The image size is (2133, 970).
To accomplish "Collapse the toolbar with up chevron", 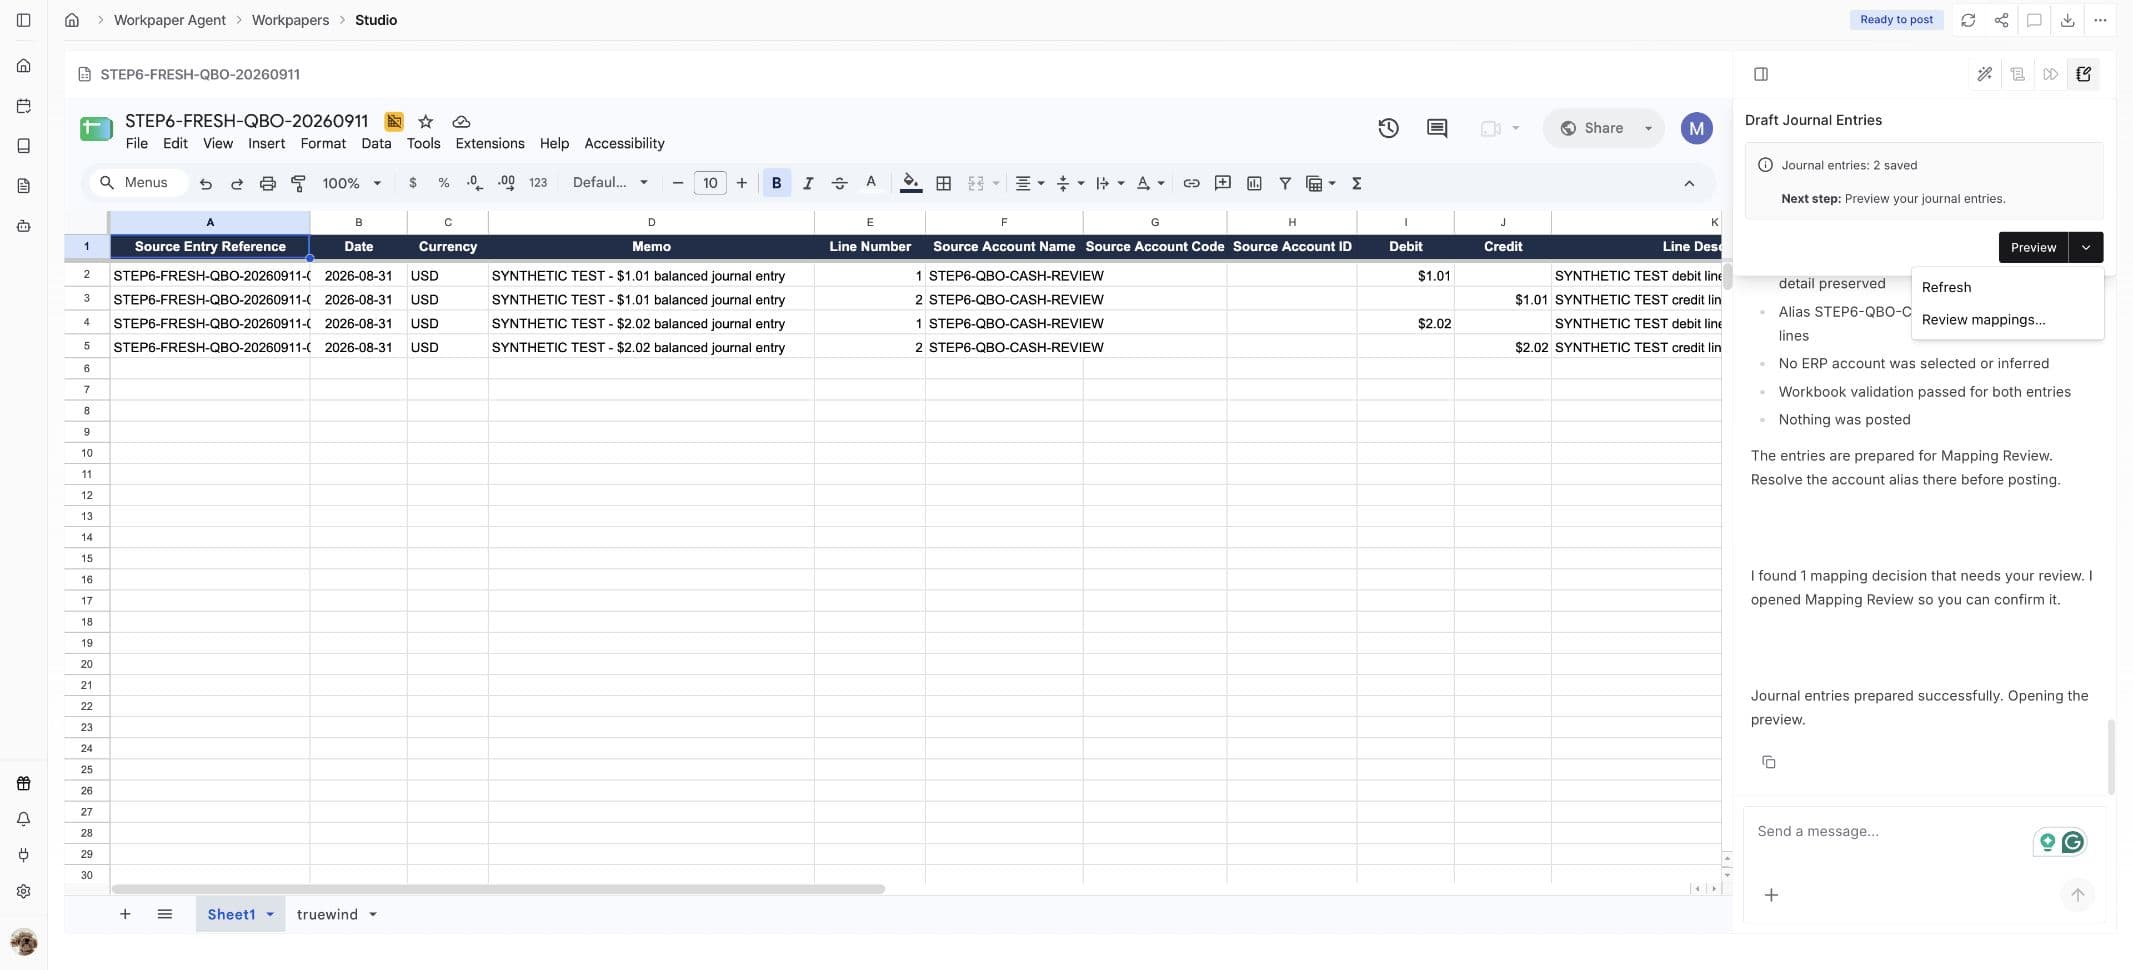I will (x=1689, y=183).
